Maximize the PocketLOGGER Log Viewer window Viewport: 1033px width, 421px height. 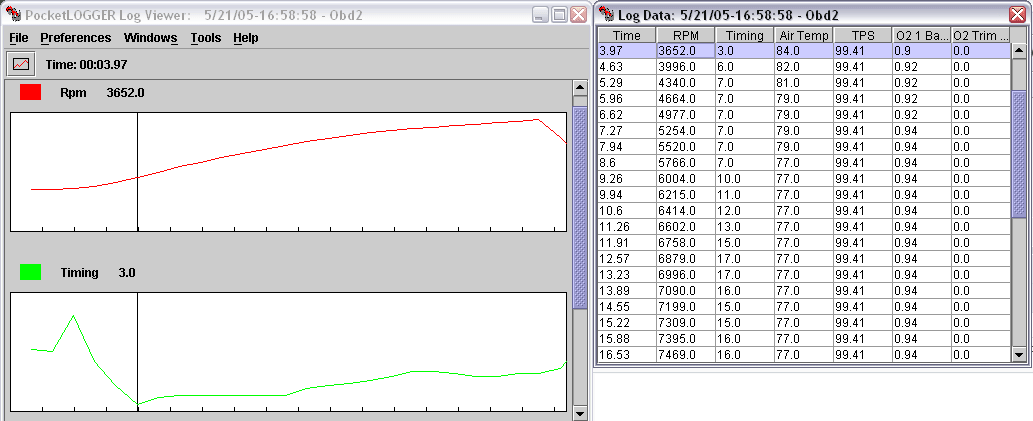(x=560, y=15)
